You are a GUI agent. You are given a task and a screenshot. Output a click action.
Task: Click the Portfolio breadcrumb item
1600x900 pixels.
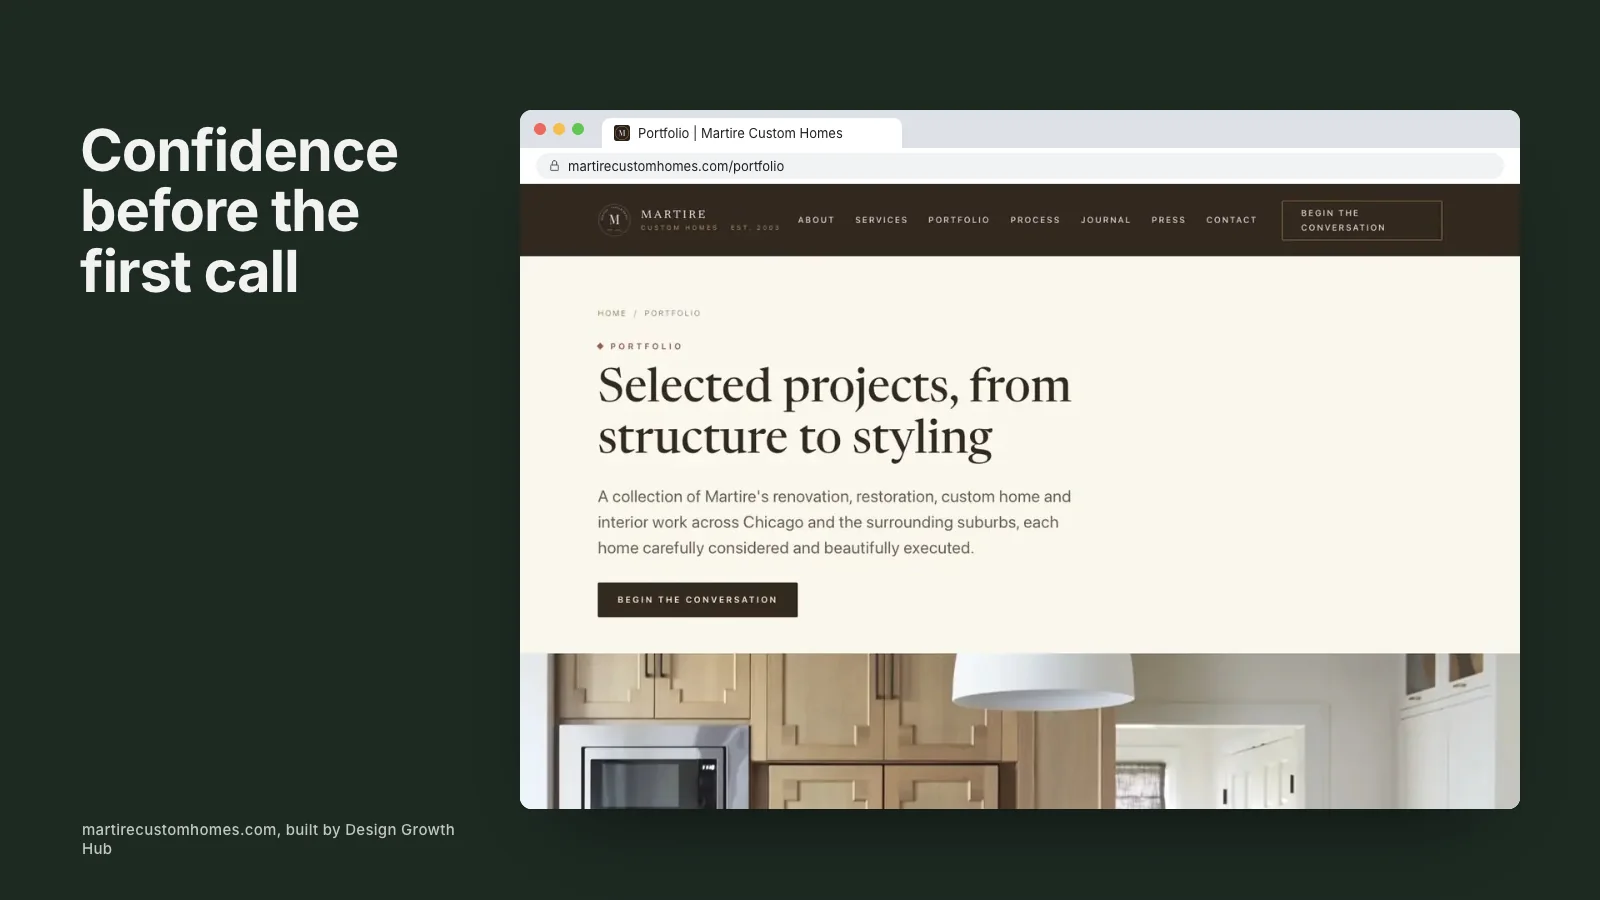tap(672, 313)
